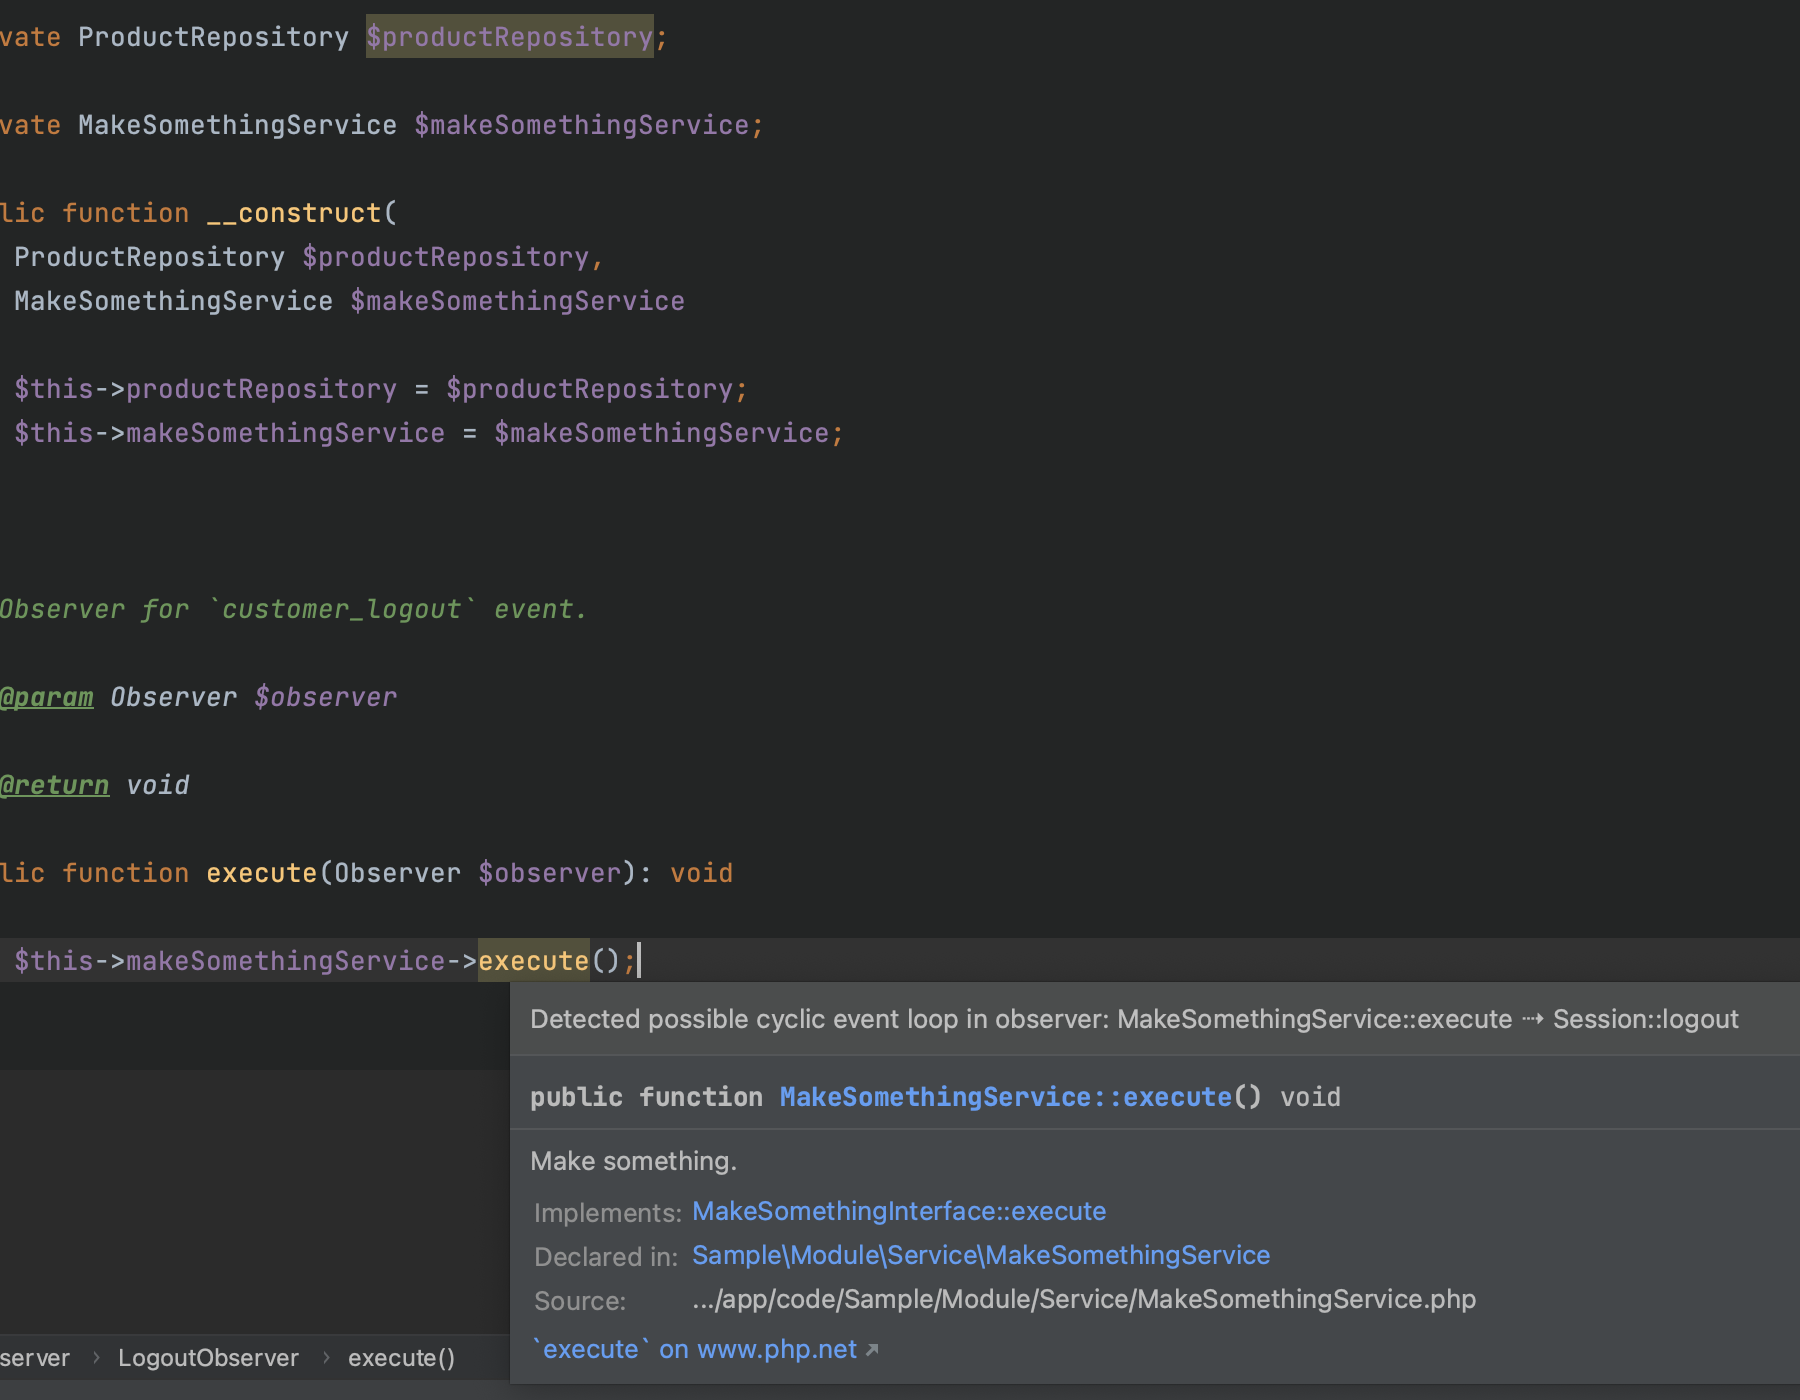The image size is (1800, 1400).
Task: Click the __construct function name
Action: pyautogui.click(x=294, y=213)
